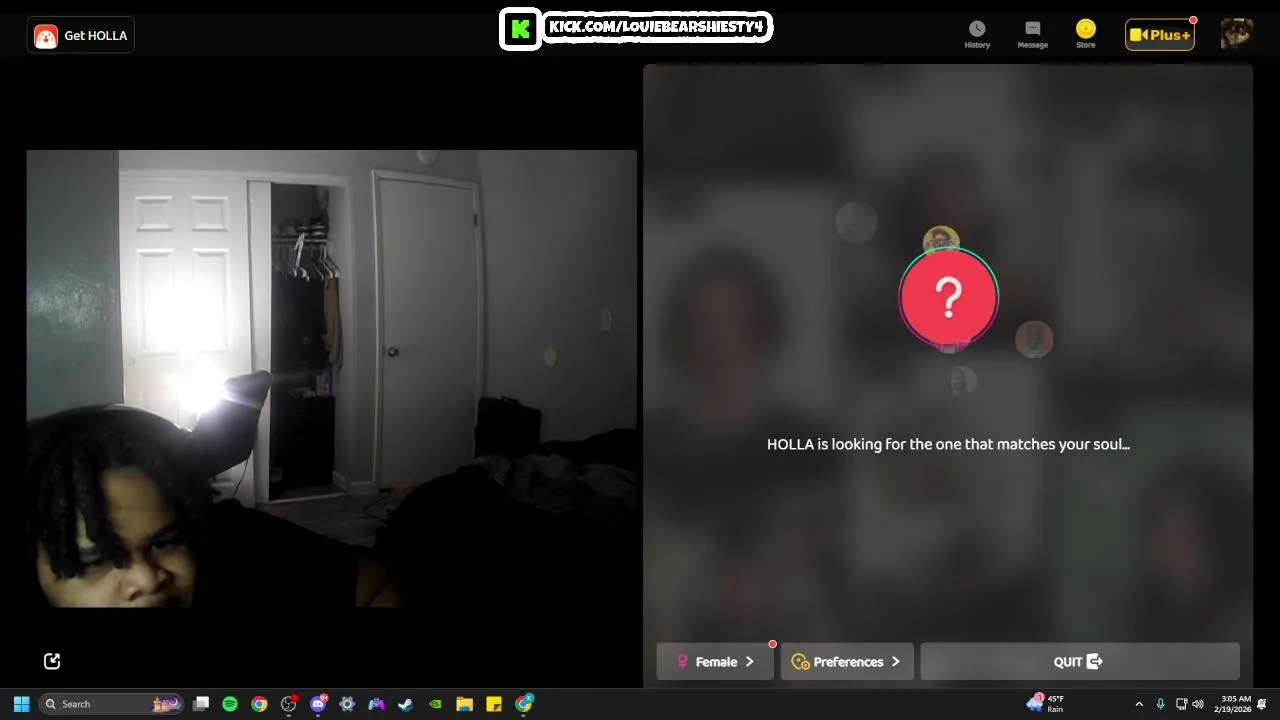Open the notification bell in the tray

point(1262,704)
